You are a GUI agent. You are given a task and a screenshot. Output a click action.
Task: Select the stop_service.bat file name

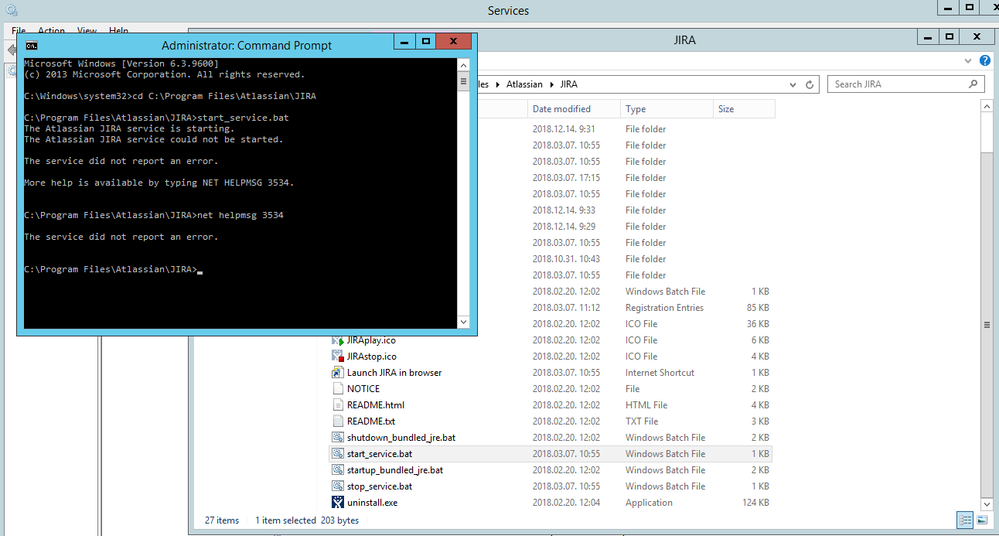[x=380, y=486]
